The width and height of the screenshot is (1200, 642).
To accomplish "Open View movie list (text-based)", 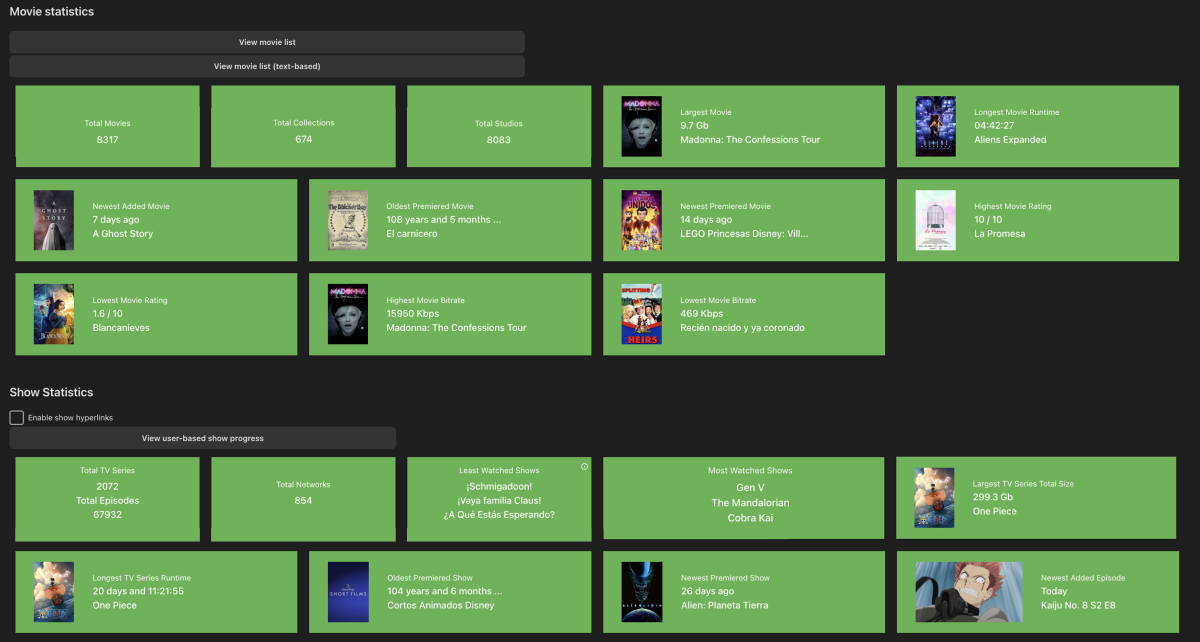I will (x=267, y=66).
